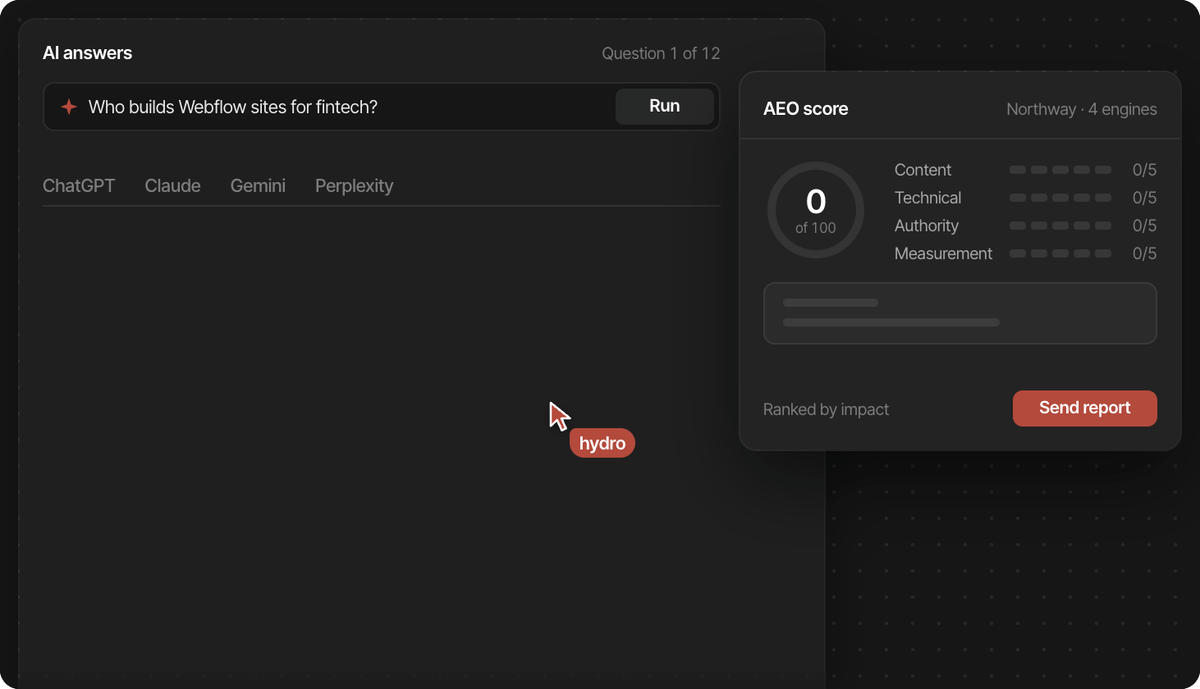This screenshot has height=689, width=1200.
Task: Click the Run button
Action: (664, 106)
